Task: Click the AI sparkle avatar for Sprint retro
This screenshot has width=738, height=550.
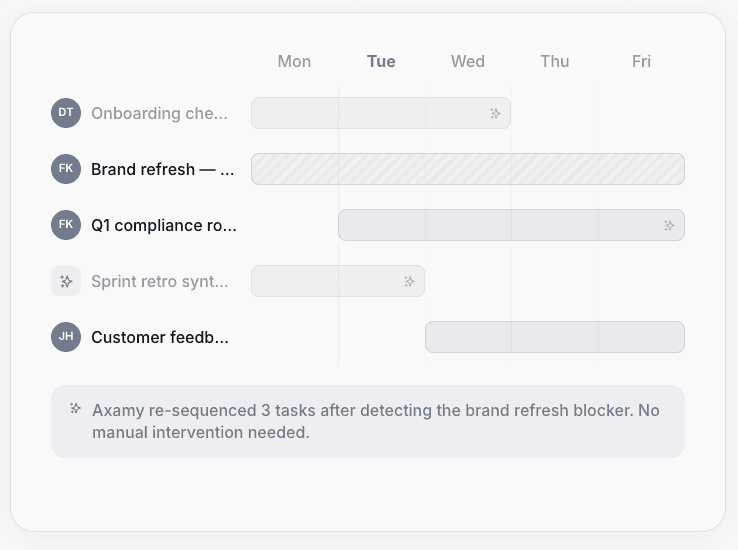Action: 66,281
